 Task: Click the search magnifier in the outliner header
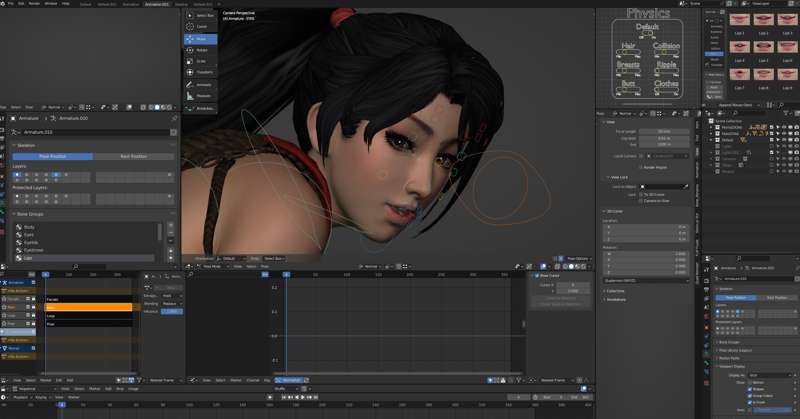point(735,113)
